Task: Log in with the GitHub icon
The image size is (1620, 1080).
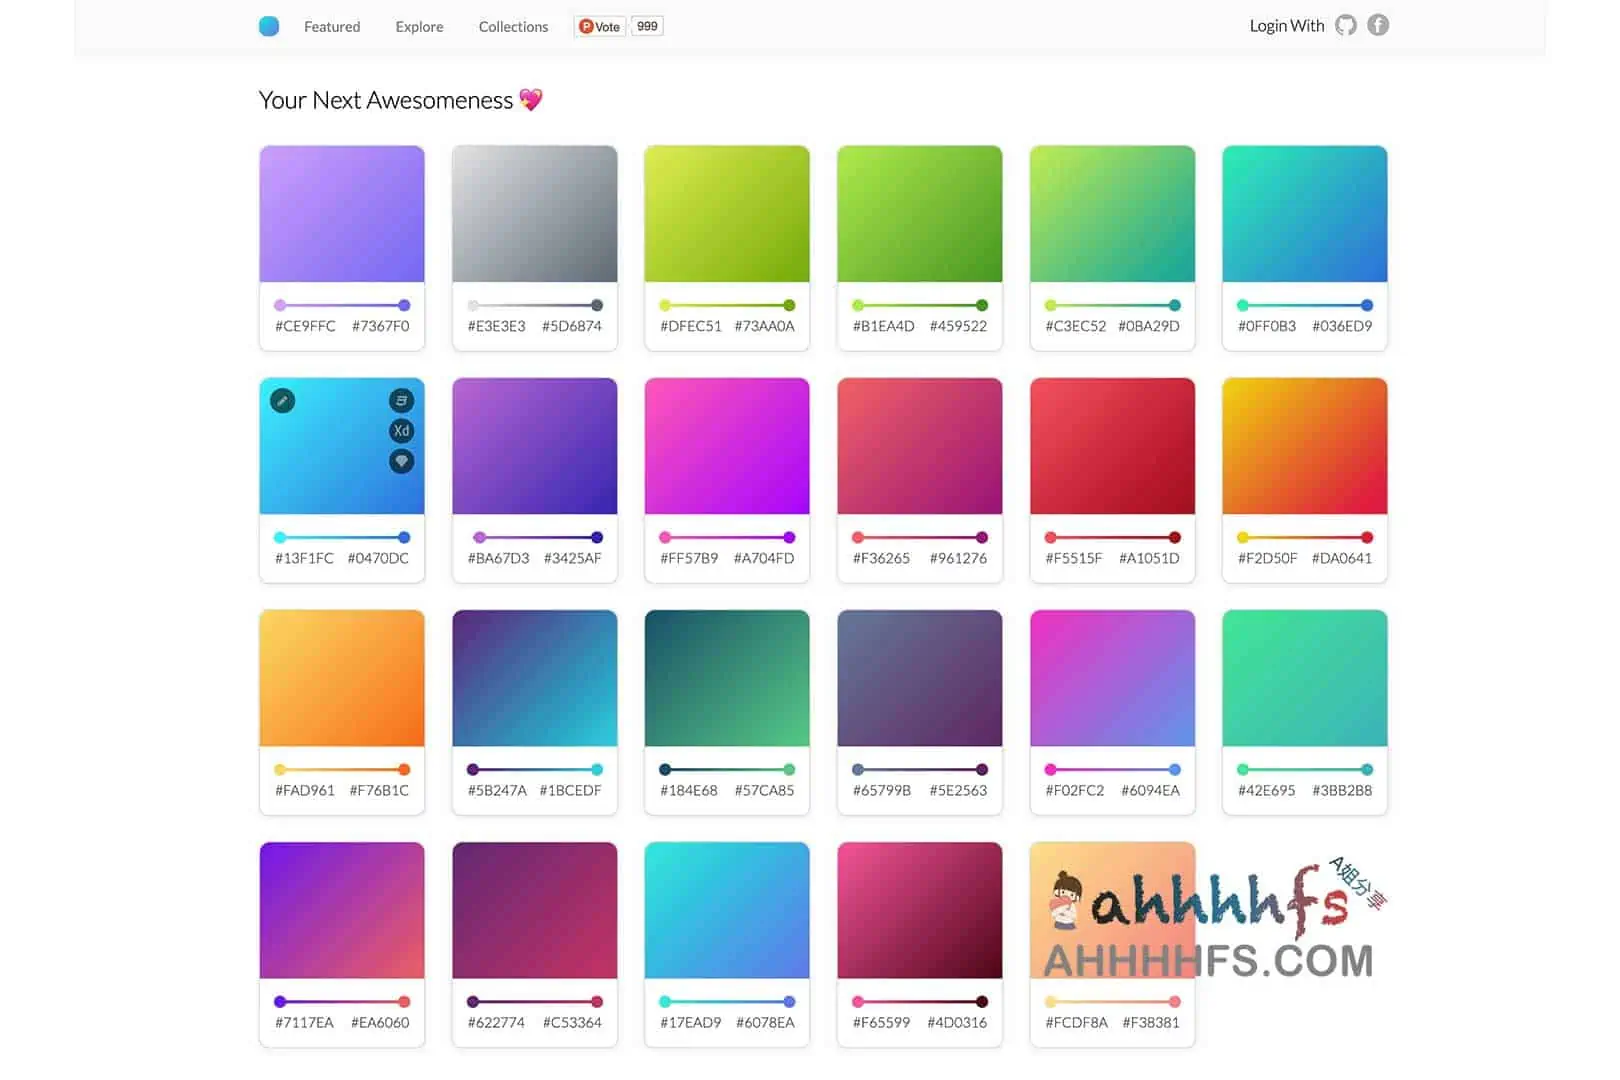Action: [x=1346, y=26]
